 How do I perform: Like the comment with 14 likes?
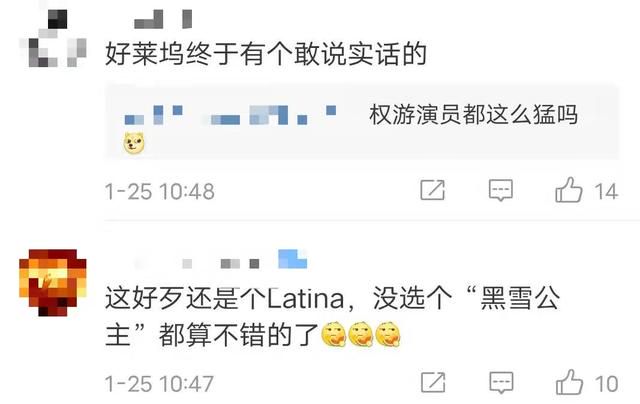569,190
